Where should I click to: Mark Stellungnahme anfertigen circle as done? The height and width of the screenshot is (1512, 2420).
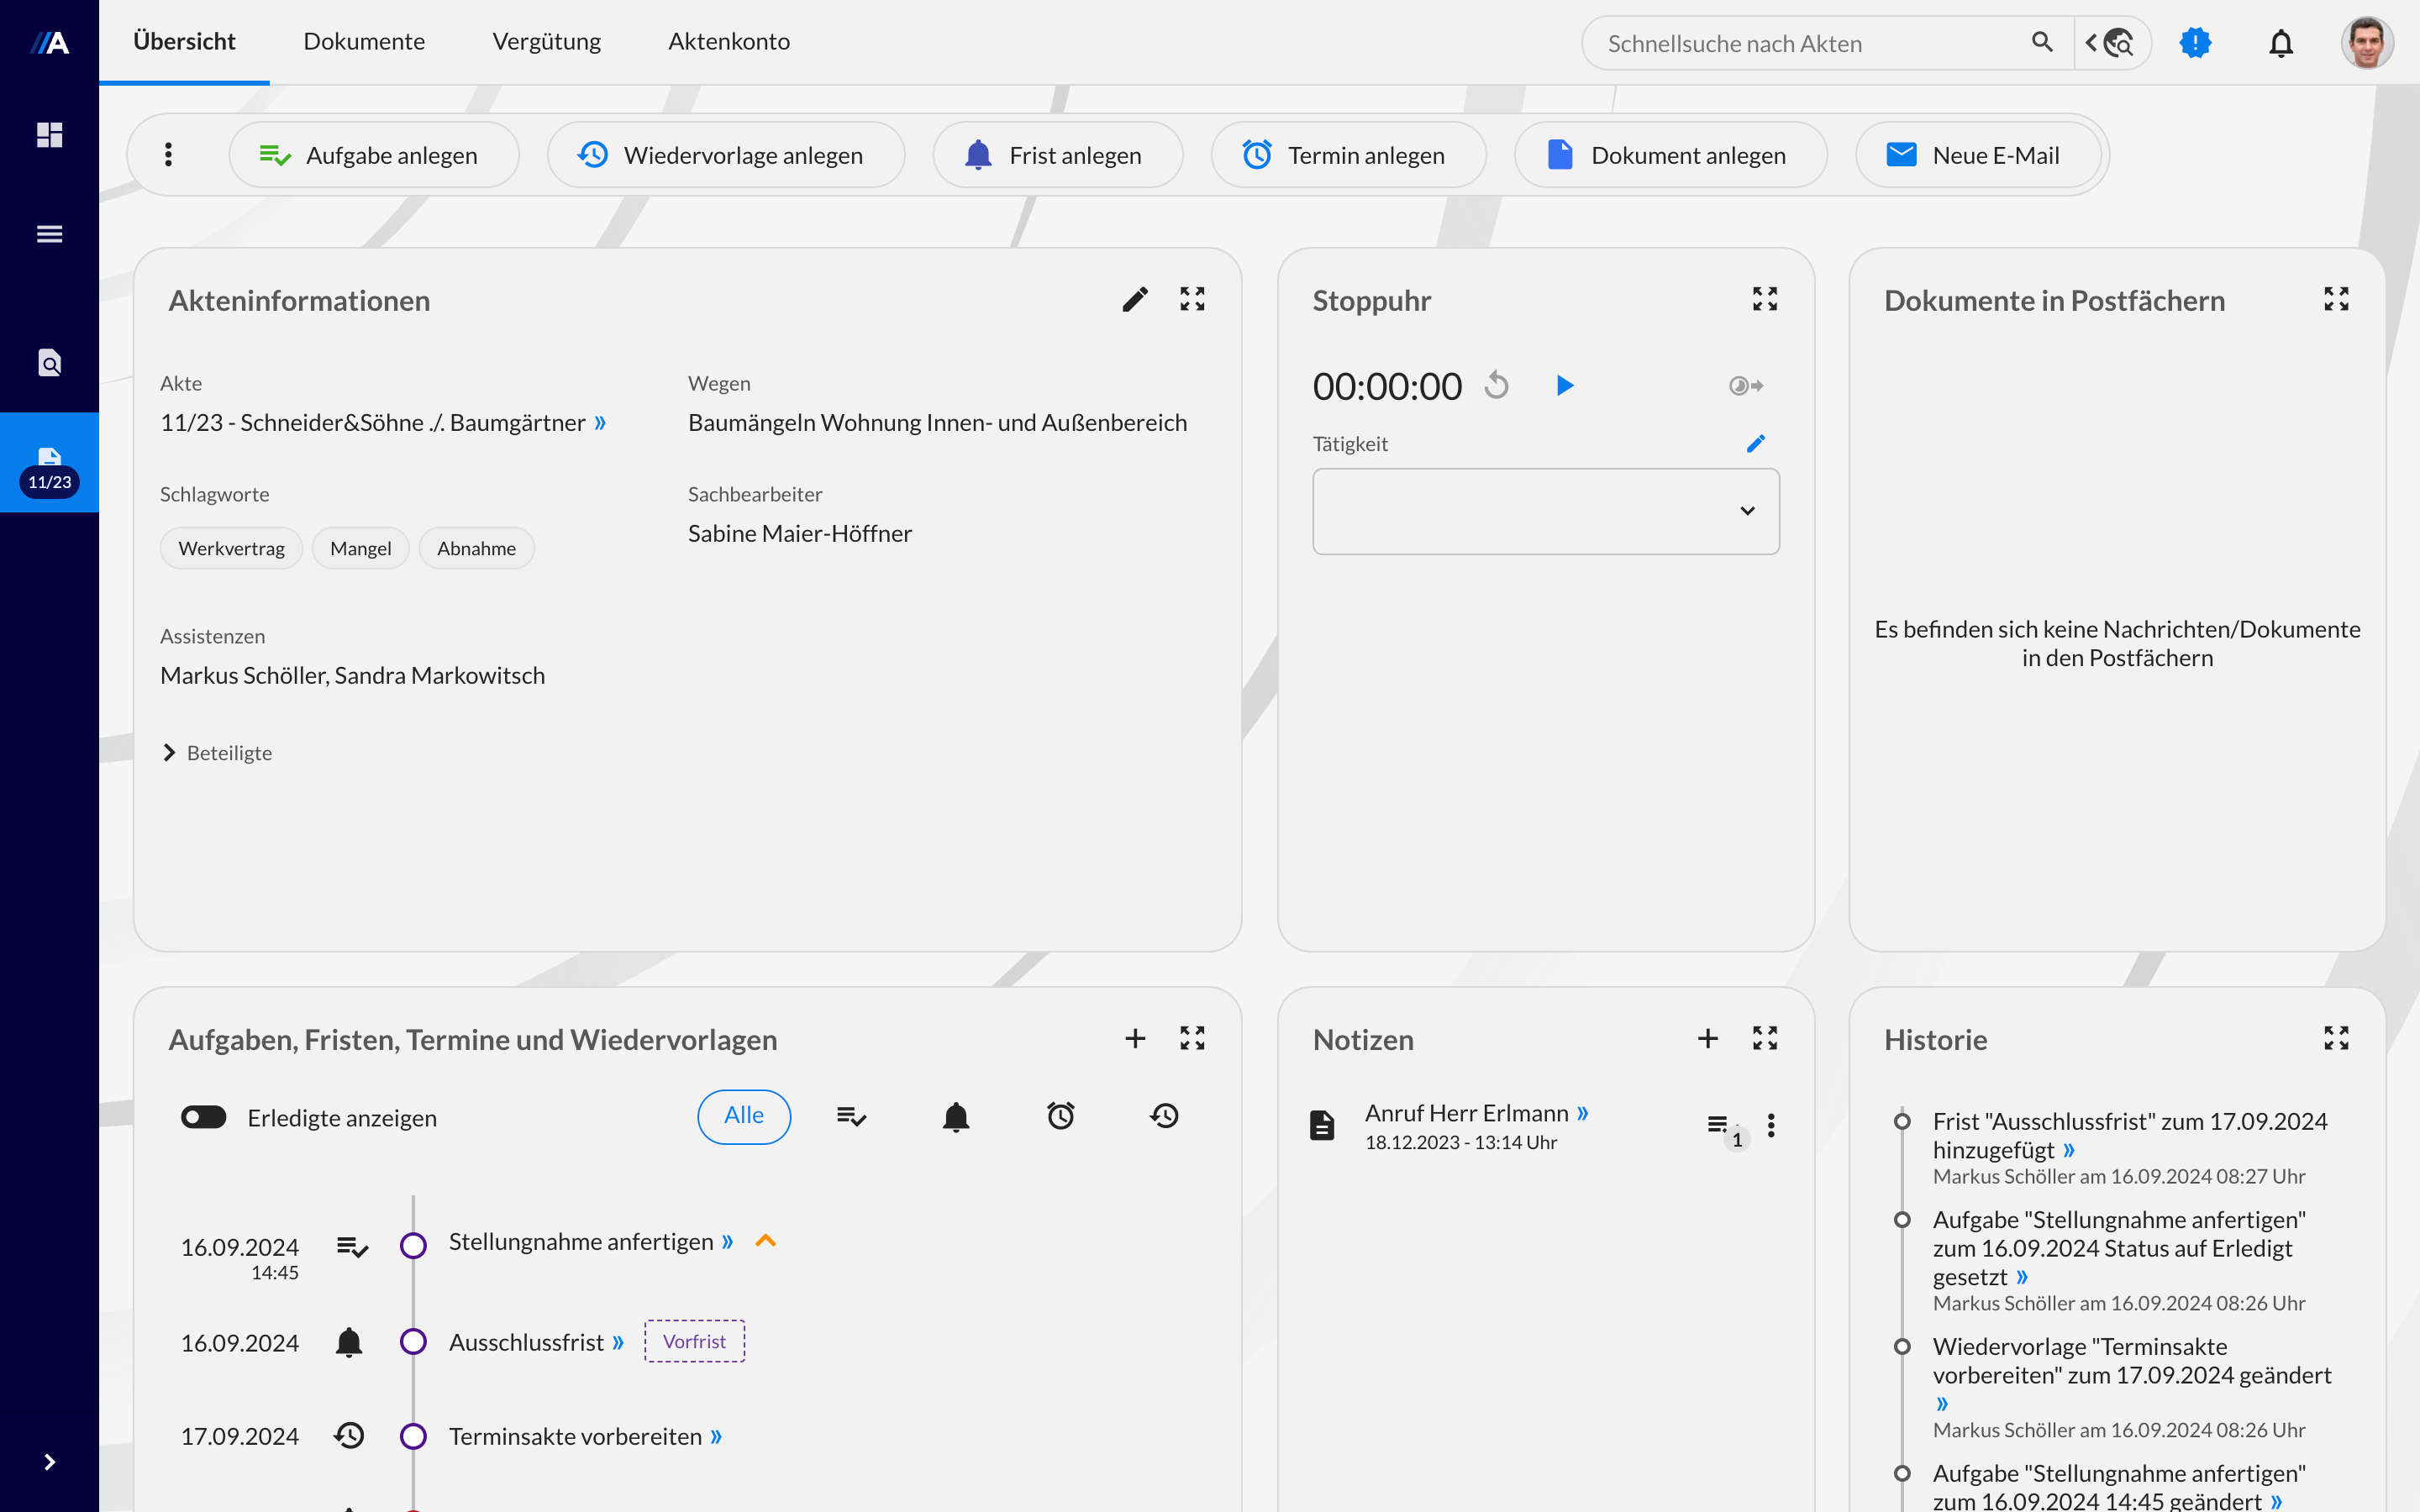coord(413,1245)
